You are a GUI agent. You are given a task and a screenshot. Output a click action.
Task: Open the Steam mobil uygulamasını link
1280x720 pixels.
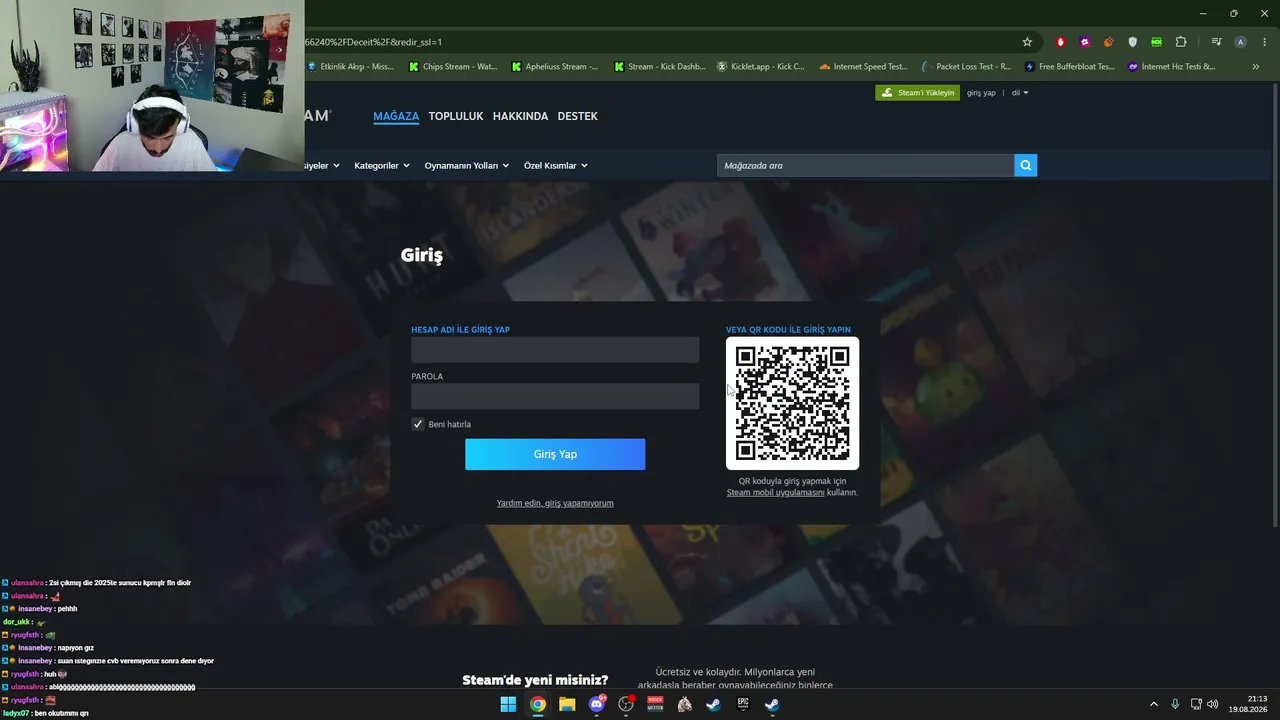click(776, 493)
